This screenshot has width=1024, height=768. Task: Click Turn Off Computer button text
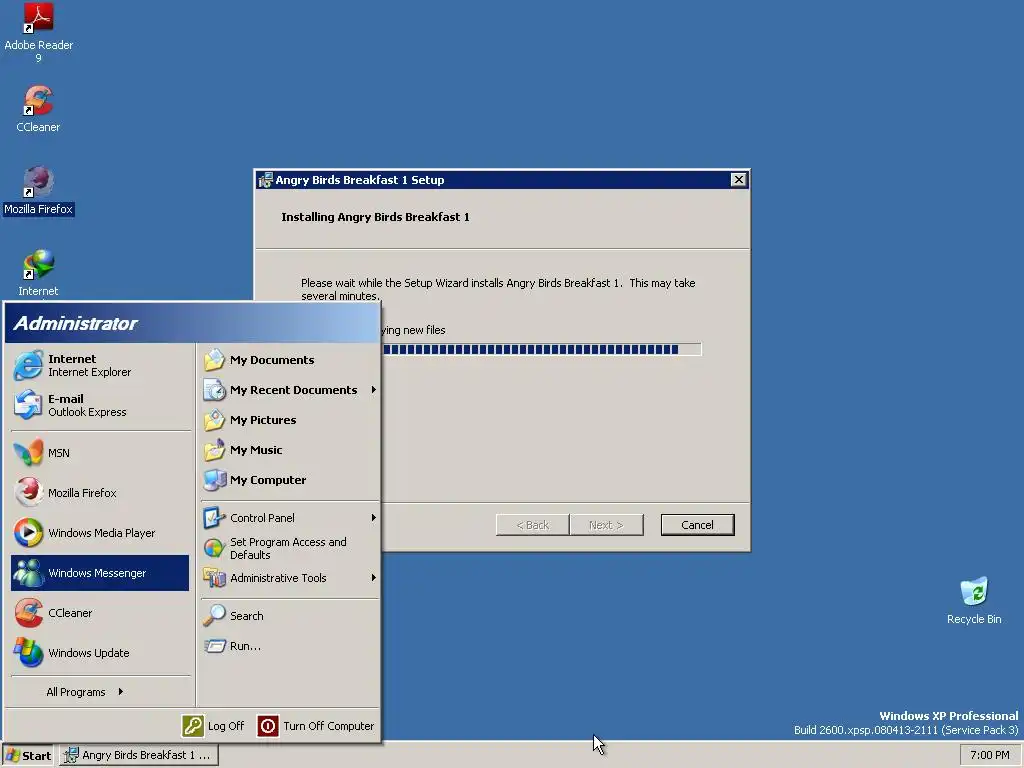click(x=328, y=726)
